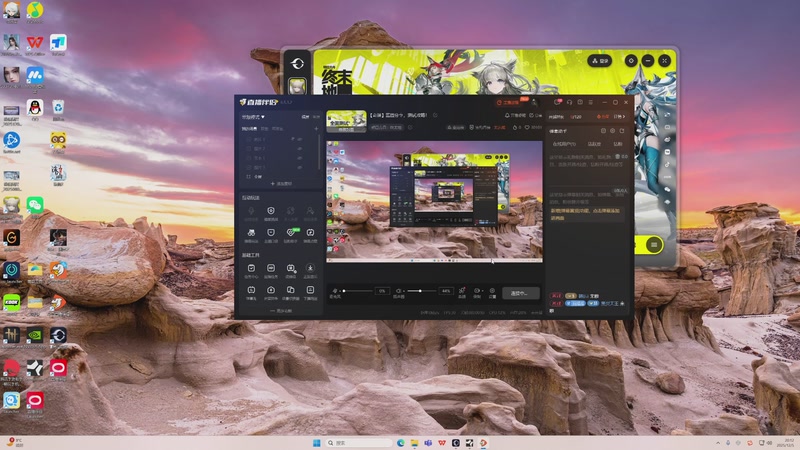Click the grey start live button below preview
The height and width of the screenshot is (450, 800).
coord(521,293)
